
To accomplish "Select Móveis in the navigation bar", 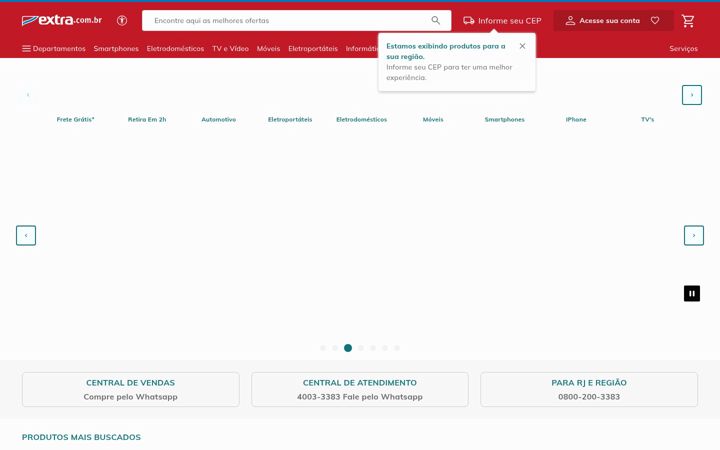I will pyautogui.click(x=268, y=49).
